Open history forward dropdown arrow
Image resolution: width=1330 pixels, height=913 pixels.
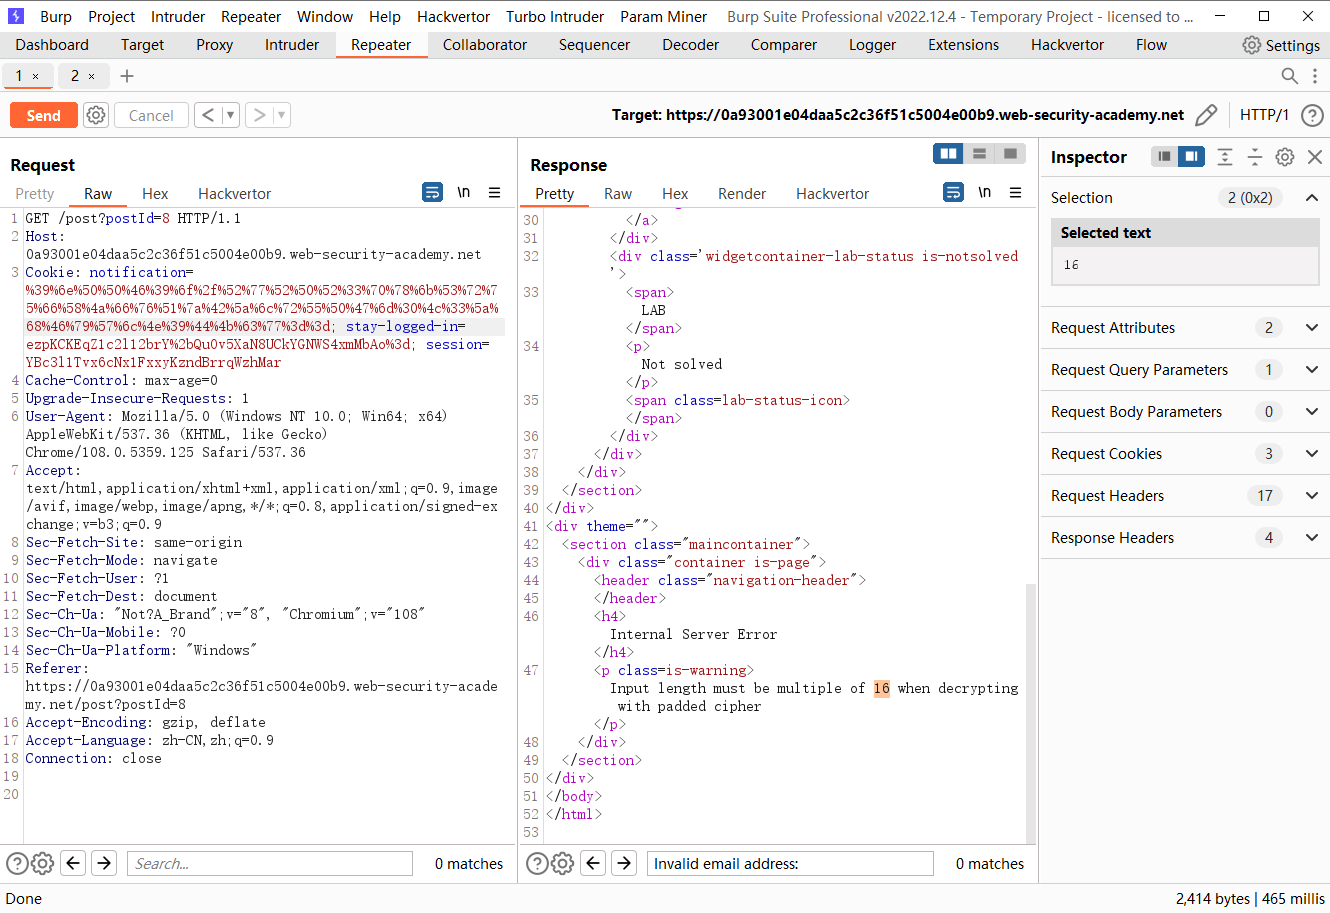point(281,115)
